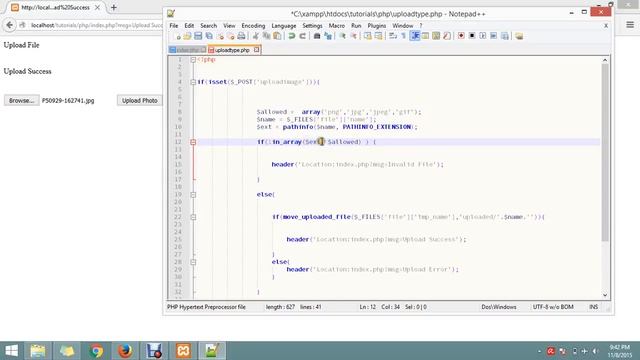This screenshot has width=640, height=360.
Task: Copy selection using toolbar Copy icon
Action: click(267, 36)
